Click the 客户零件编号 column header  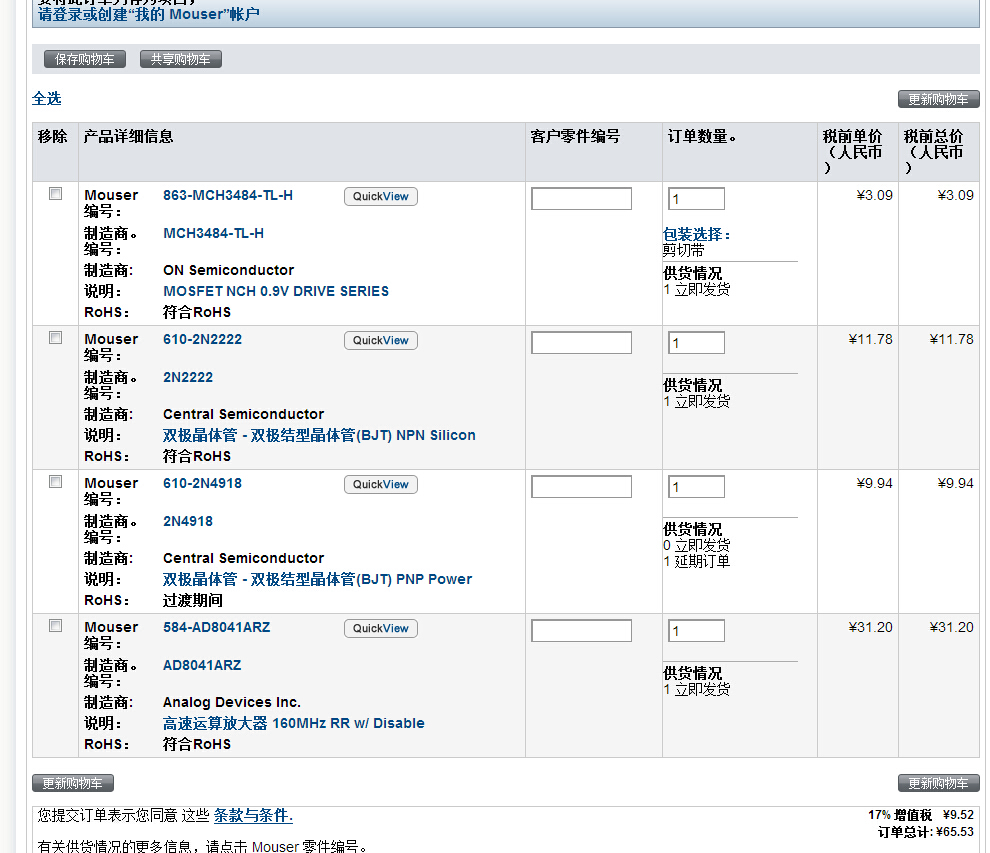[x=575, y=136]
